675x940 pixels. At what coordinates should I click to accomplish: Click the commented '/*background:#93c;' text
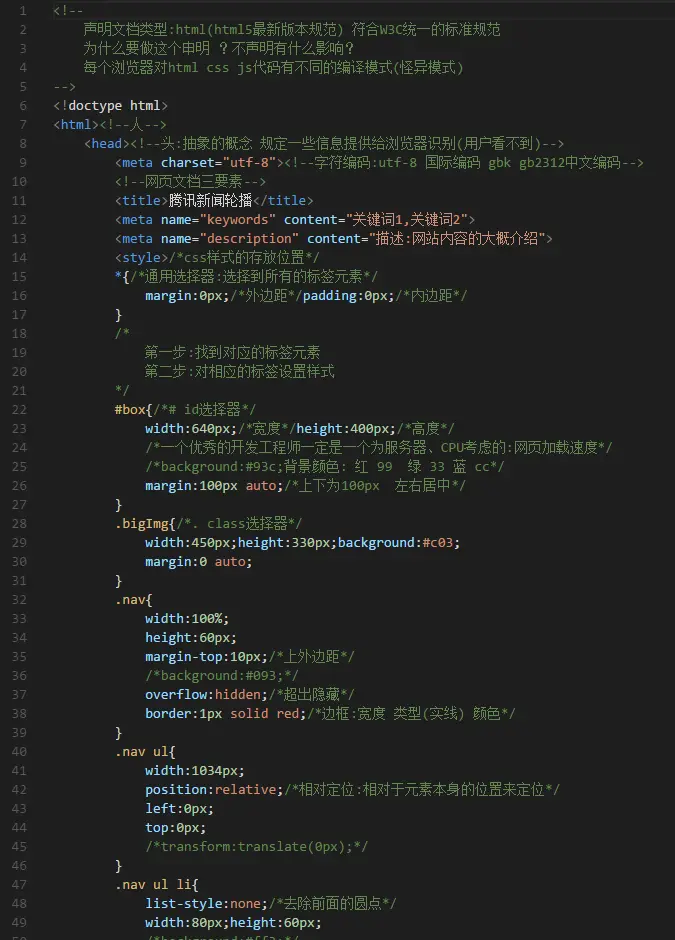[x=214, y=466]
